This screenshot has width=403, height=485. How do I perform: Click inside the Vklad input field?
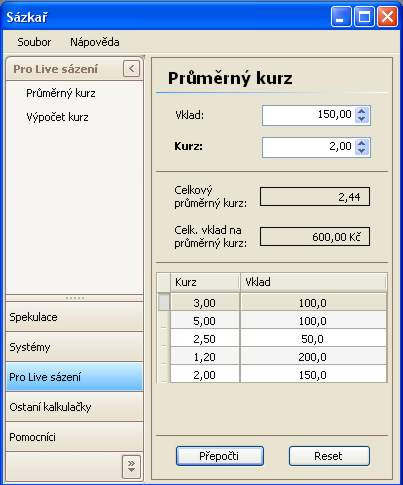(308, 115)
